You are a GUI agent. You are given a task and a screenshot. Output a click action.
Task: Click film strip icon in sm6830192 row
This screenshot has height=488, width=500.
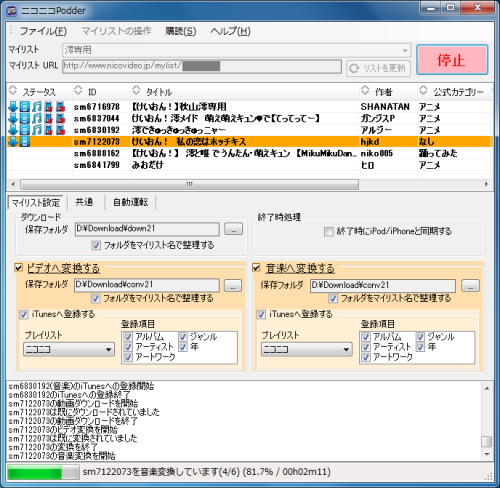pyautogui.click(x=25, y=130)
